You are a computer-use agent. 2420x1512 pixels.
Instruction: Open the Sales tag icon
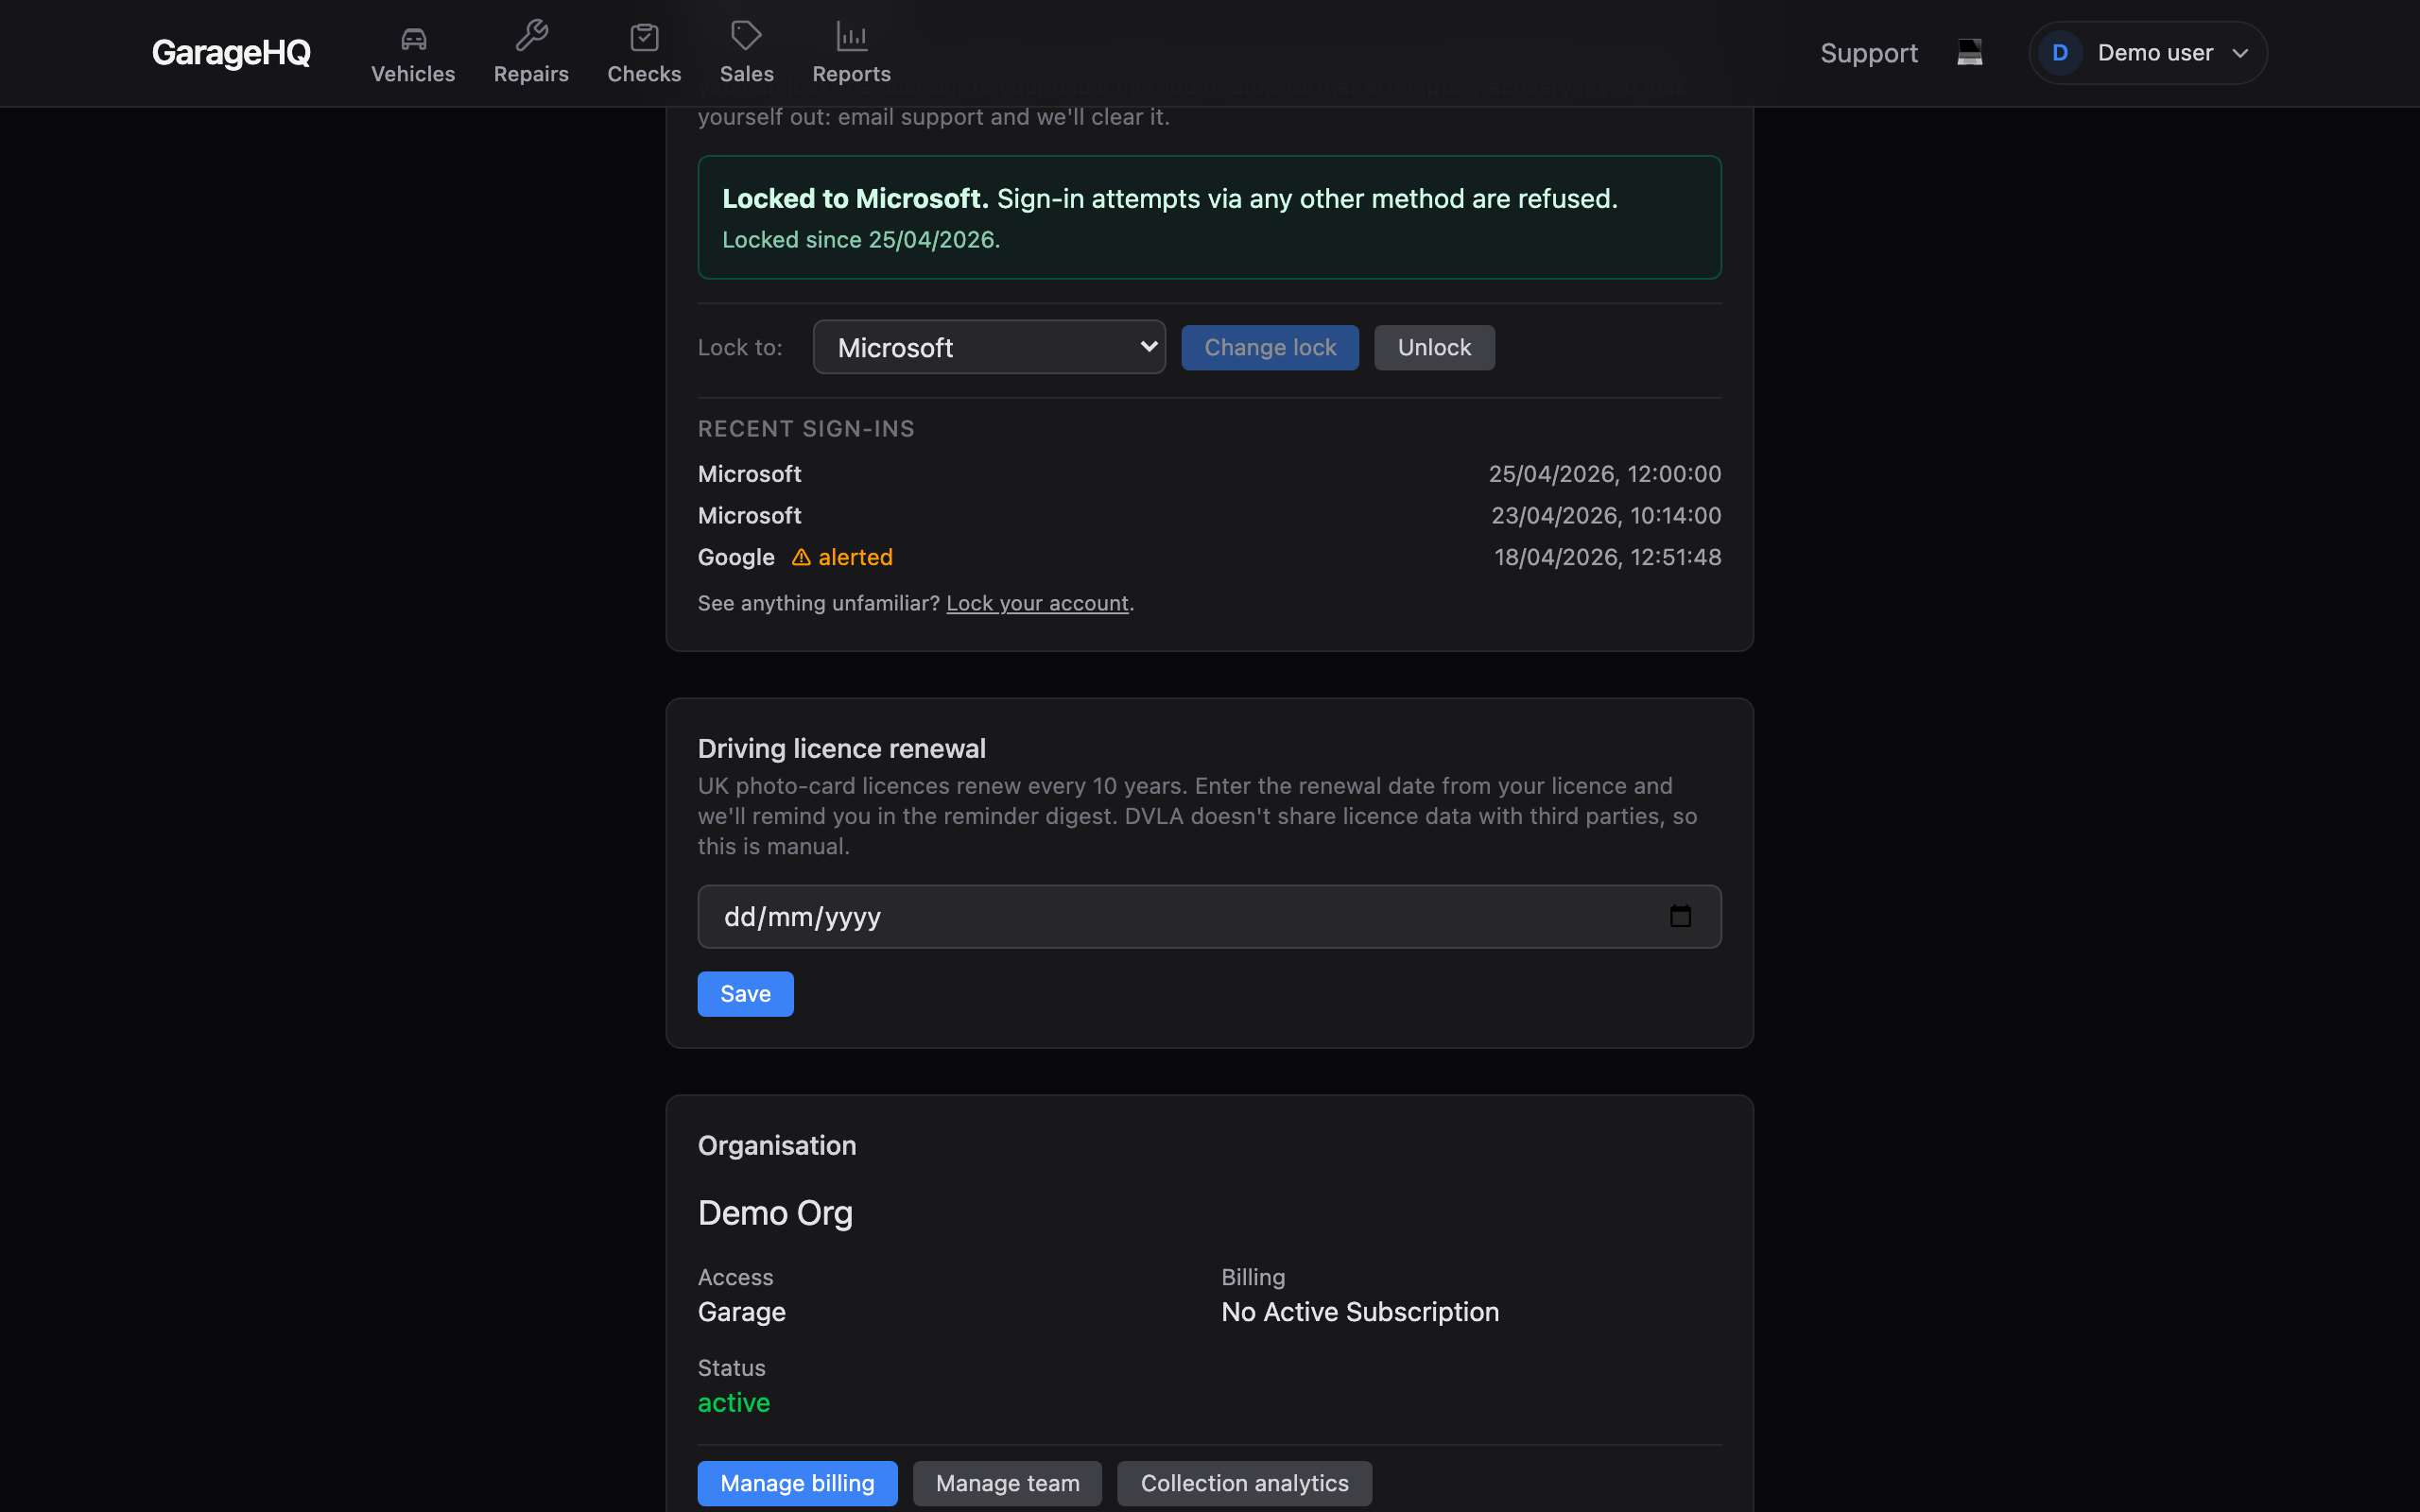(746, 36)
